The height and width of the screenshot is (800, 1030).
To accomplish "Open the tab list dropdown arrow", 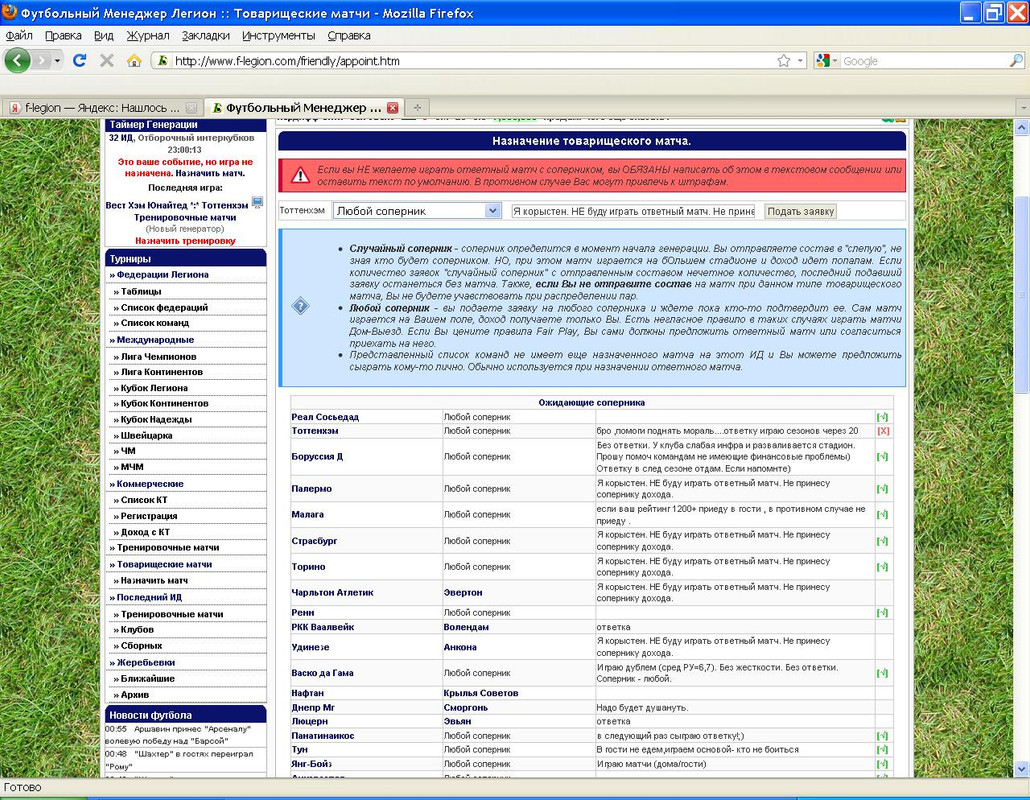I will coord(1022,106).
